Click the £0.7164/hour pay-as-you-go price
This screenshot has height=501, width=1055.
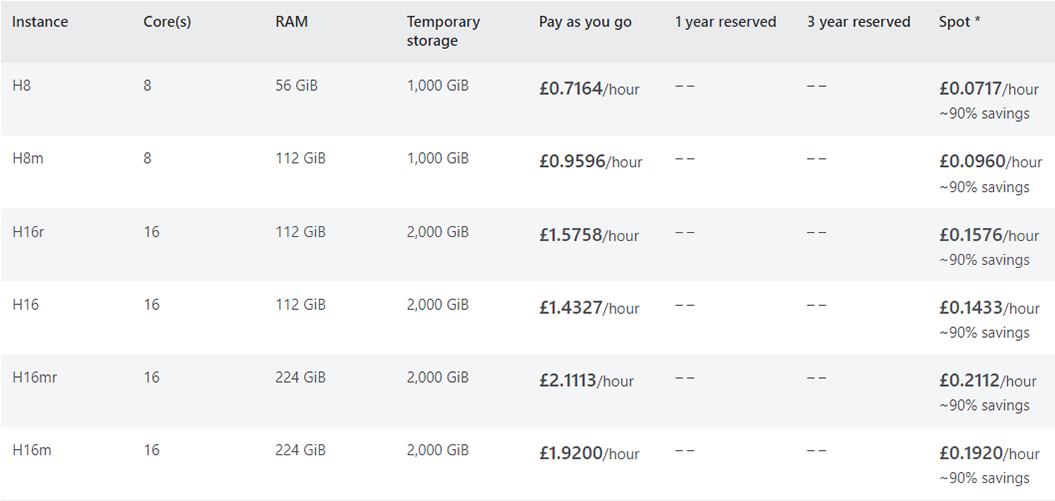[588, 89]
